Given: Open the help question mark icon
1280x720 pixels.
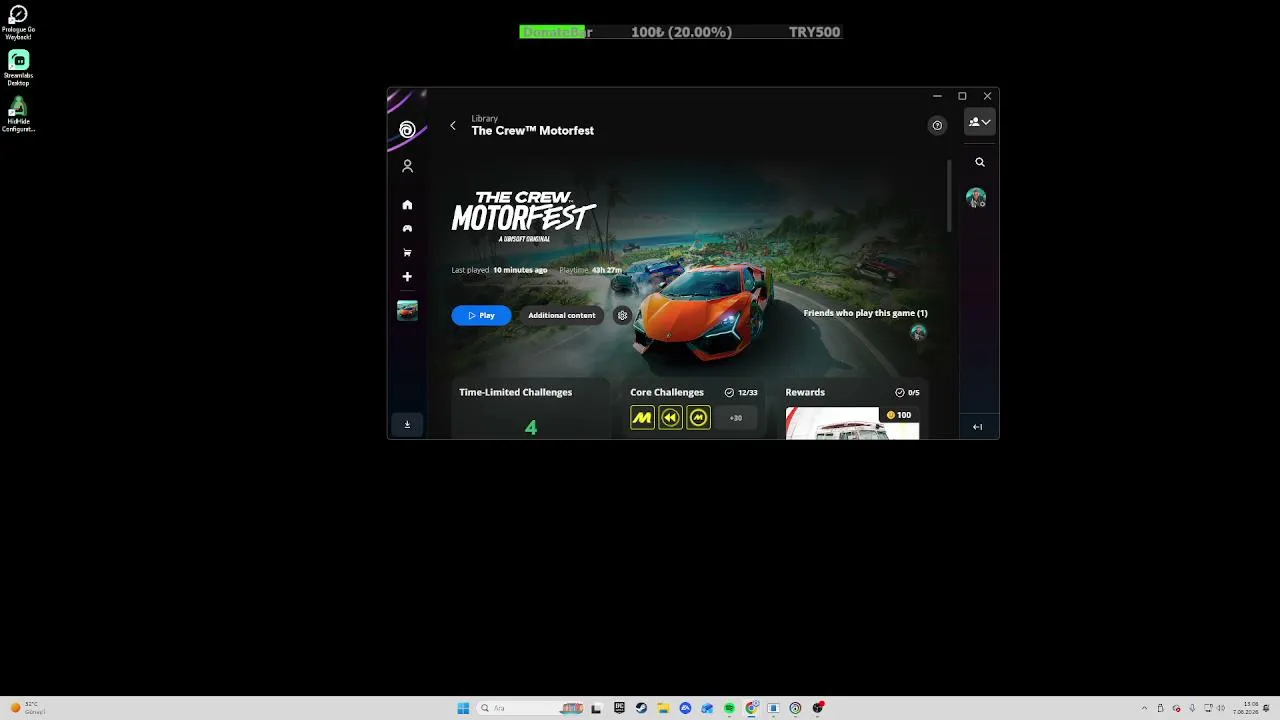Looking at the screenshot, I should pyautogui.click(x=937, y=125).
